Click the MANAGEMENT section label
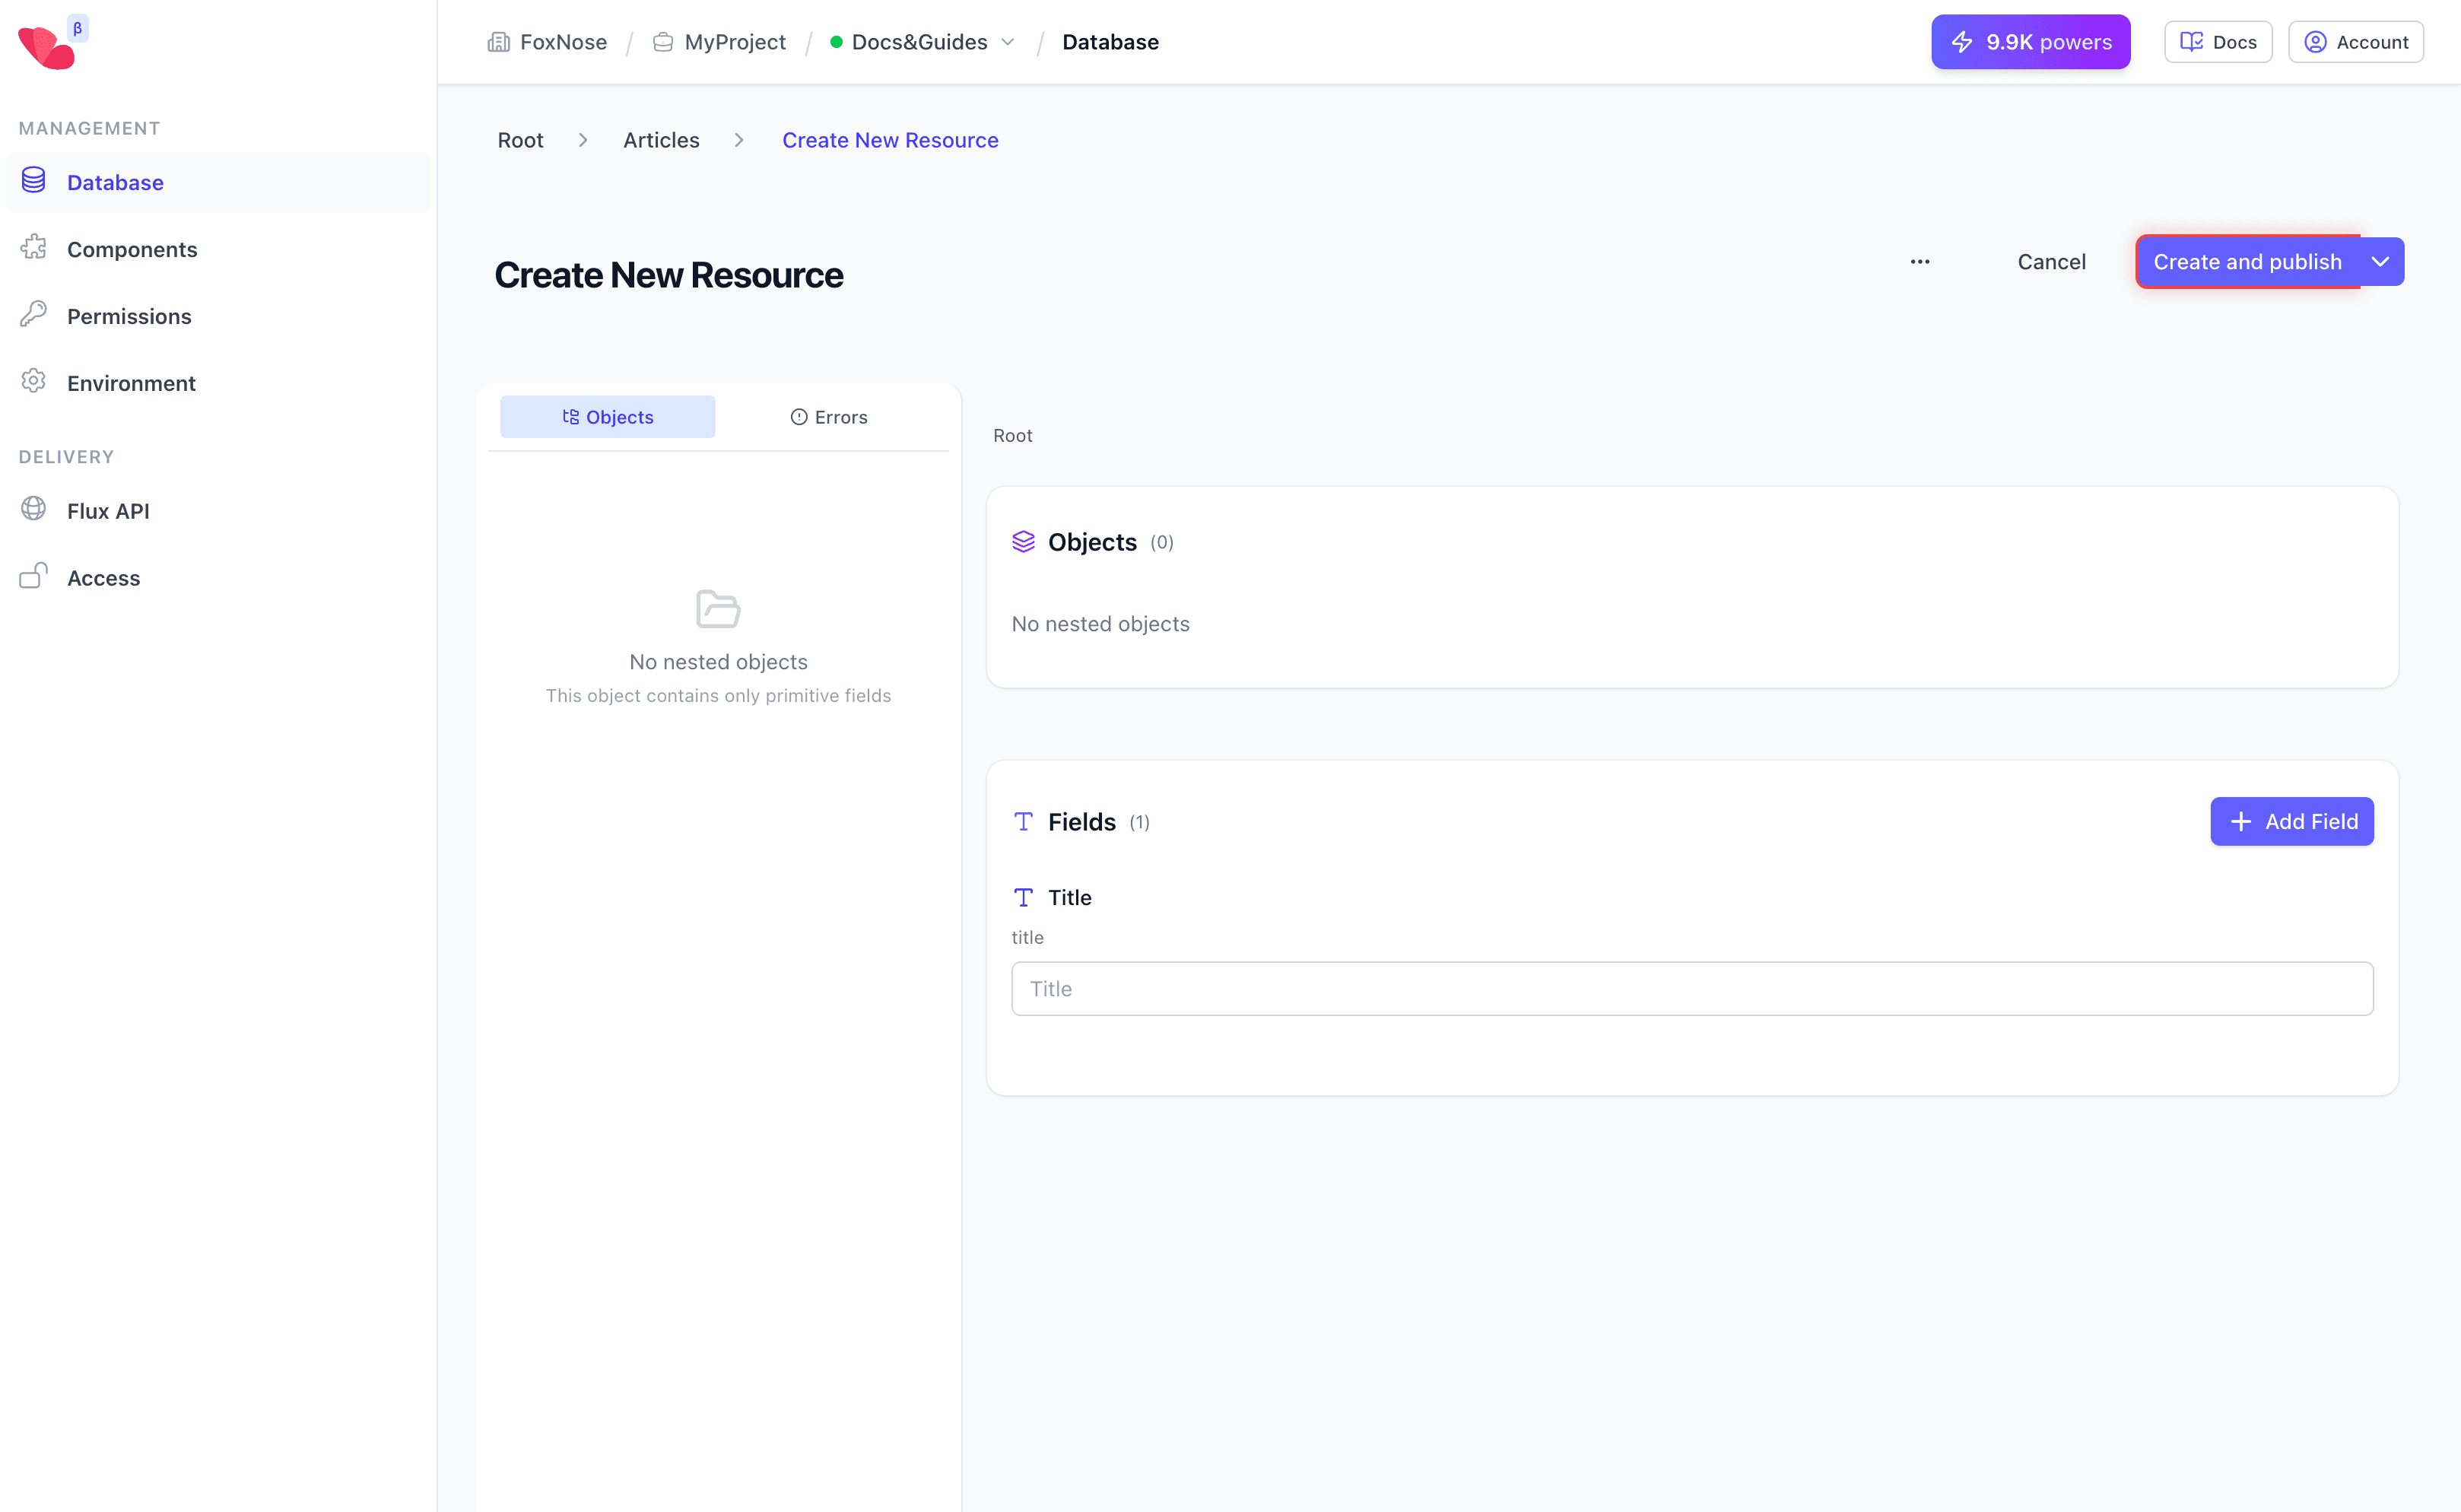The height and width of the screenshot is (1512, 2461). 89,128
